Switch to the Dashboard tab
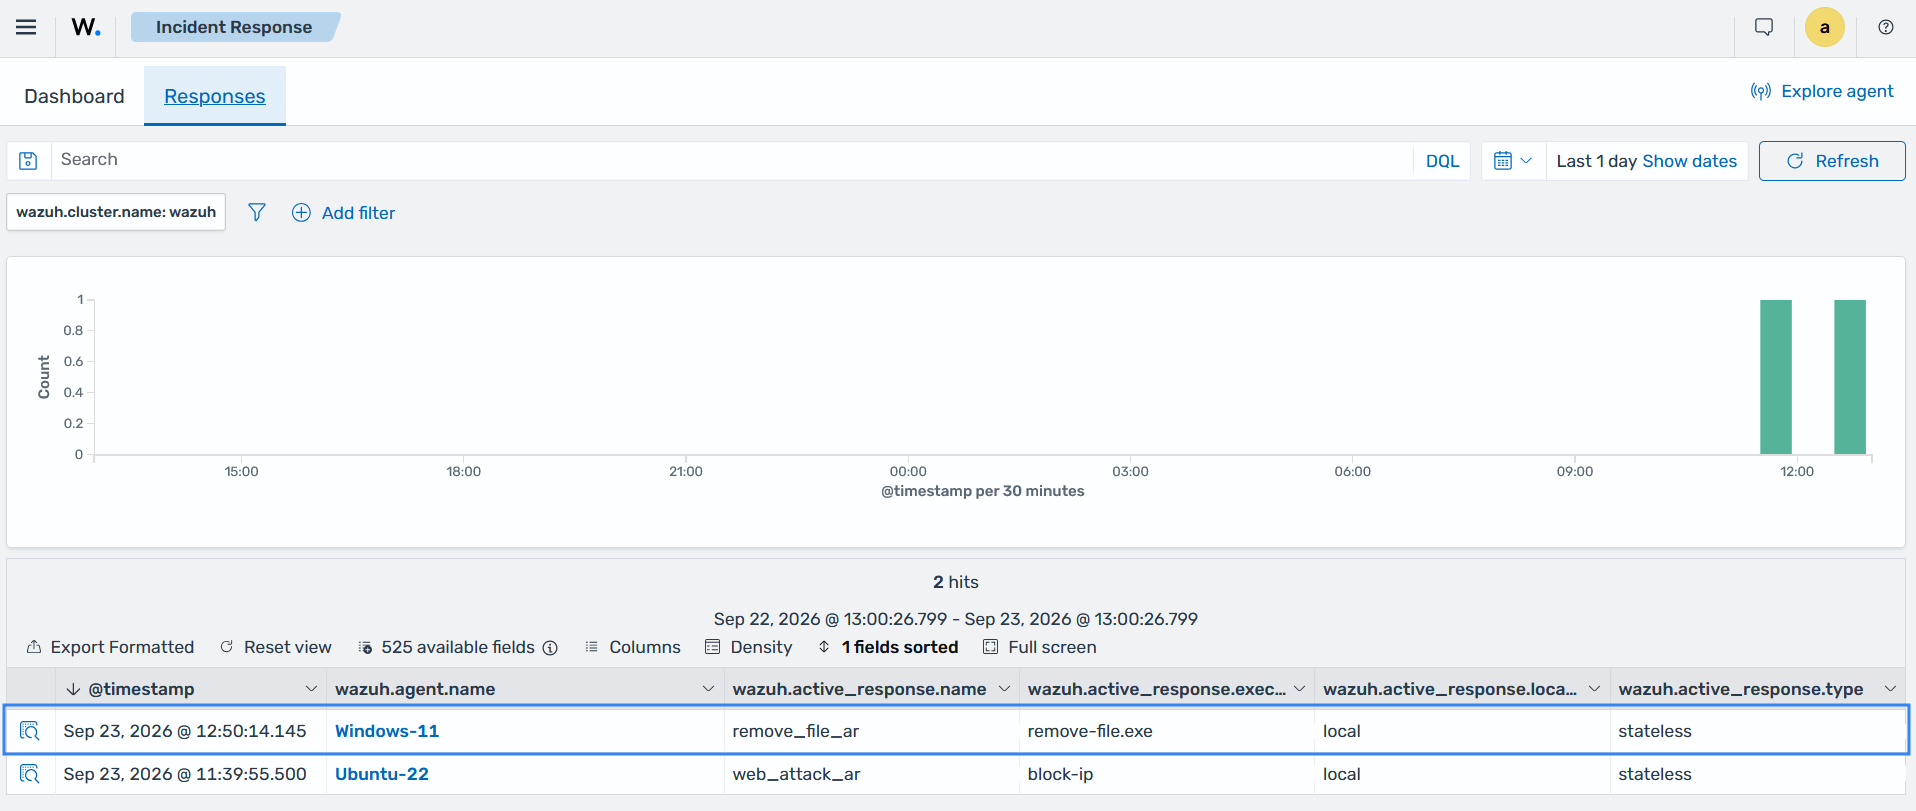 (x=74, y=96)
